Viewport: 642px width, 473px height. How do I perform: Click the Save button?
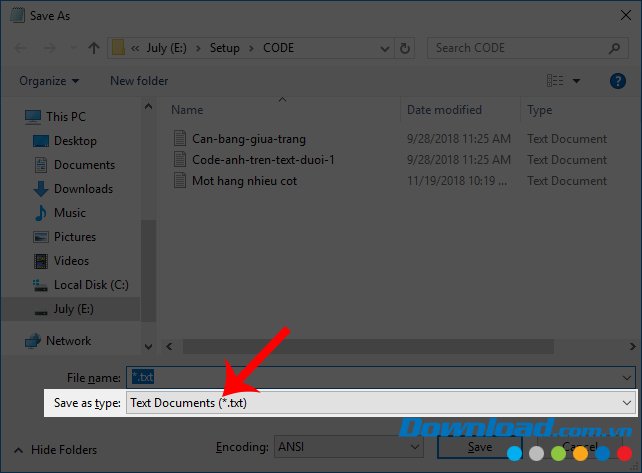[x=479, y=447]
